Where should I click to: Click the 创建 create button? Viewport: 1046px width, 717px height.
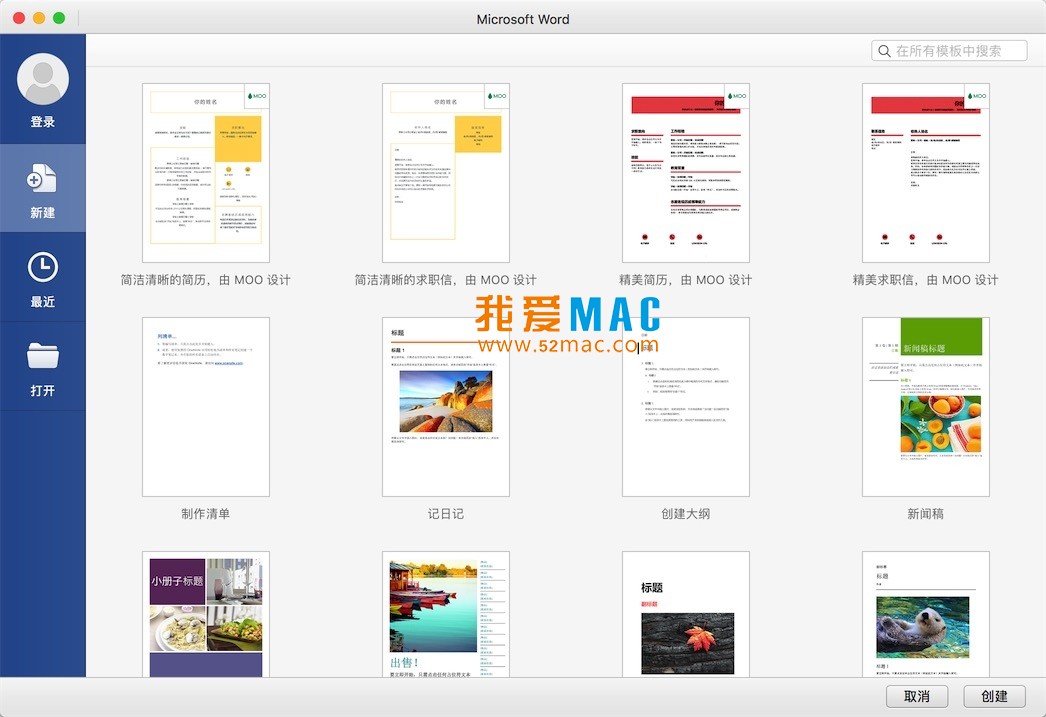pos(994,696)
